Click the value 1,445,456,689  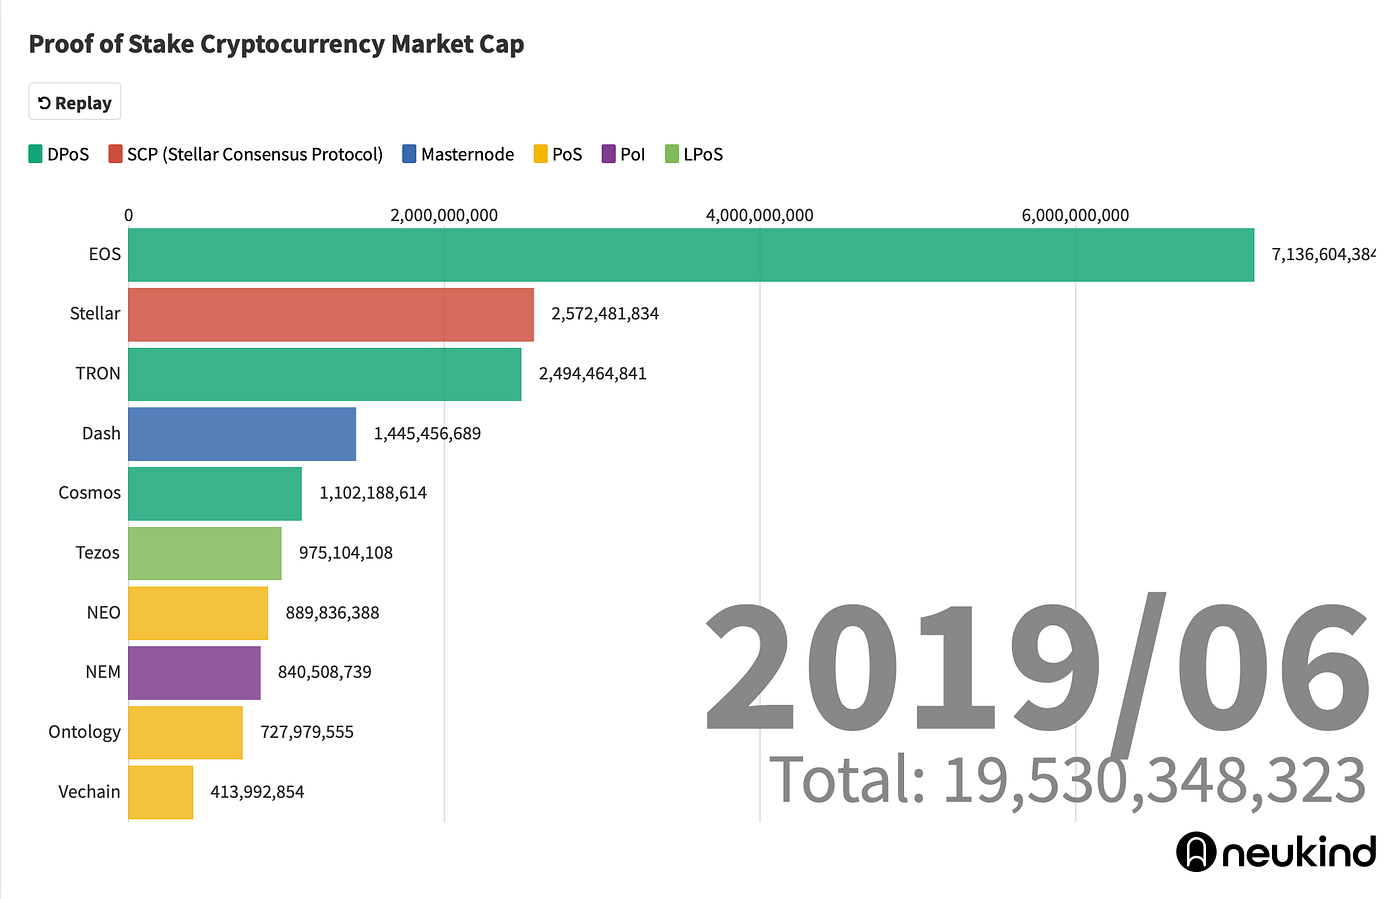tap(427, 434)
